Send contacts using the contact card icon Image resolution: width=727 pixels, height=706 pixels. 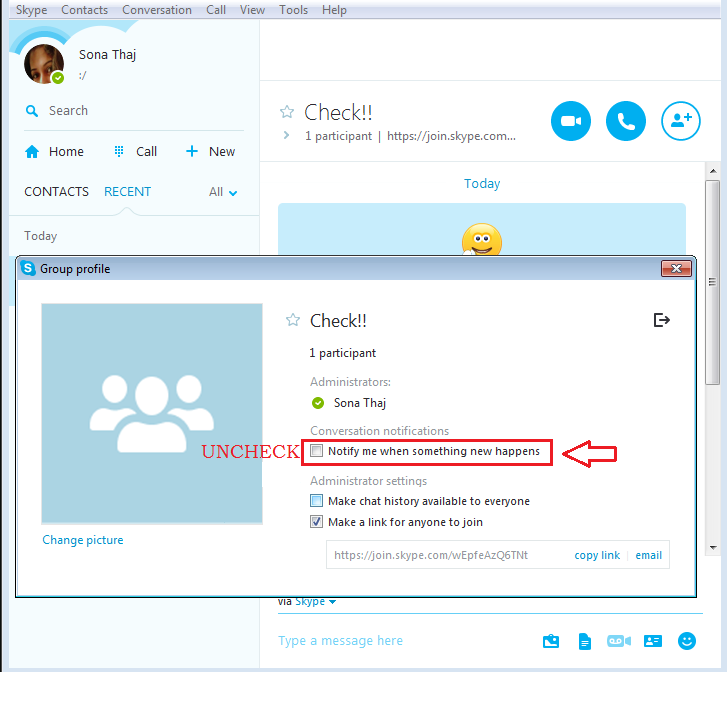click(653, 641)
